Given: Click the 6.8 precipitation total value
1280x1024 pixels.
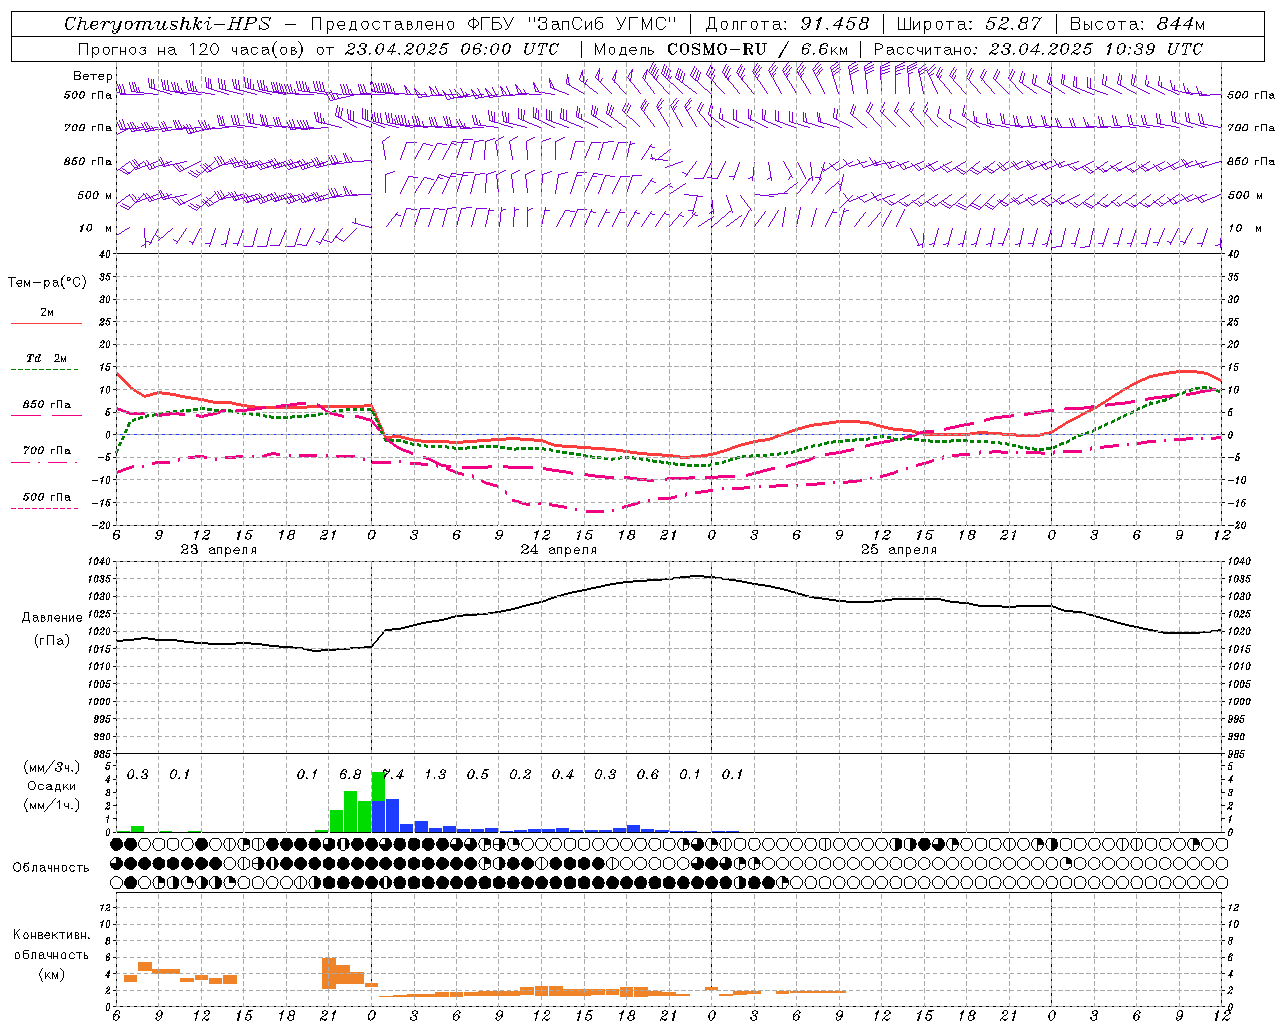Looking at the screenshot, I should coord(350,775).
